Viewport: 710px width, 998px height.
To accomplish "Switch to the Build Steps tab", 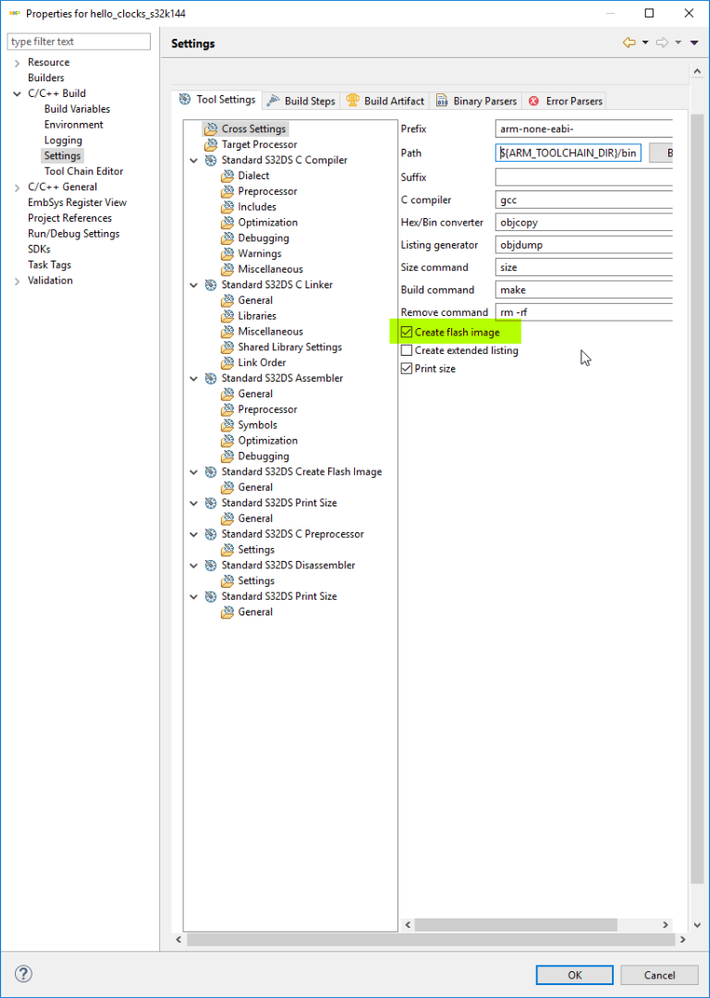I will [302, 101].
